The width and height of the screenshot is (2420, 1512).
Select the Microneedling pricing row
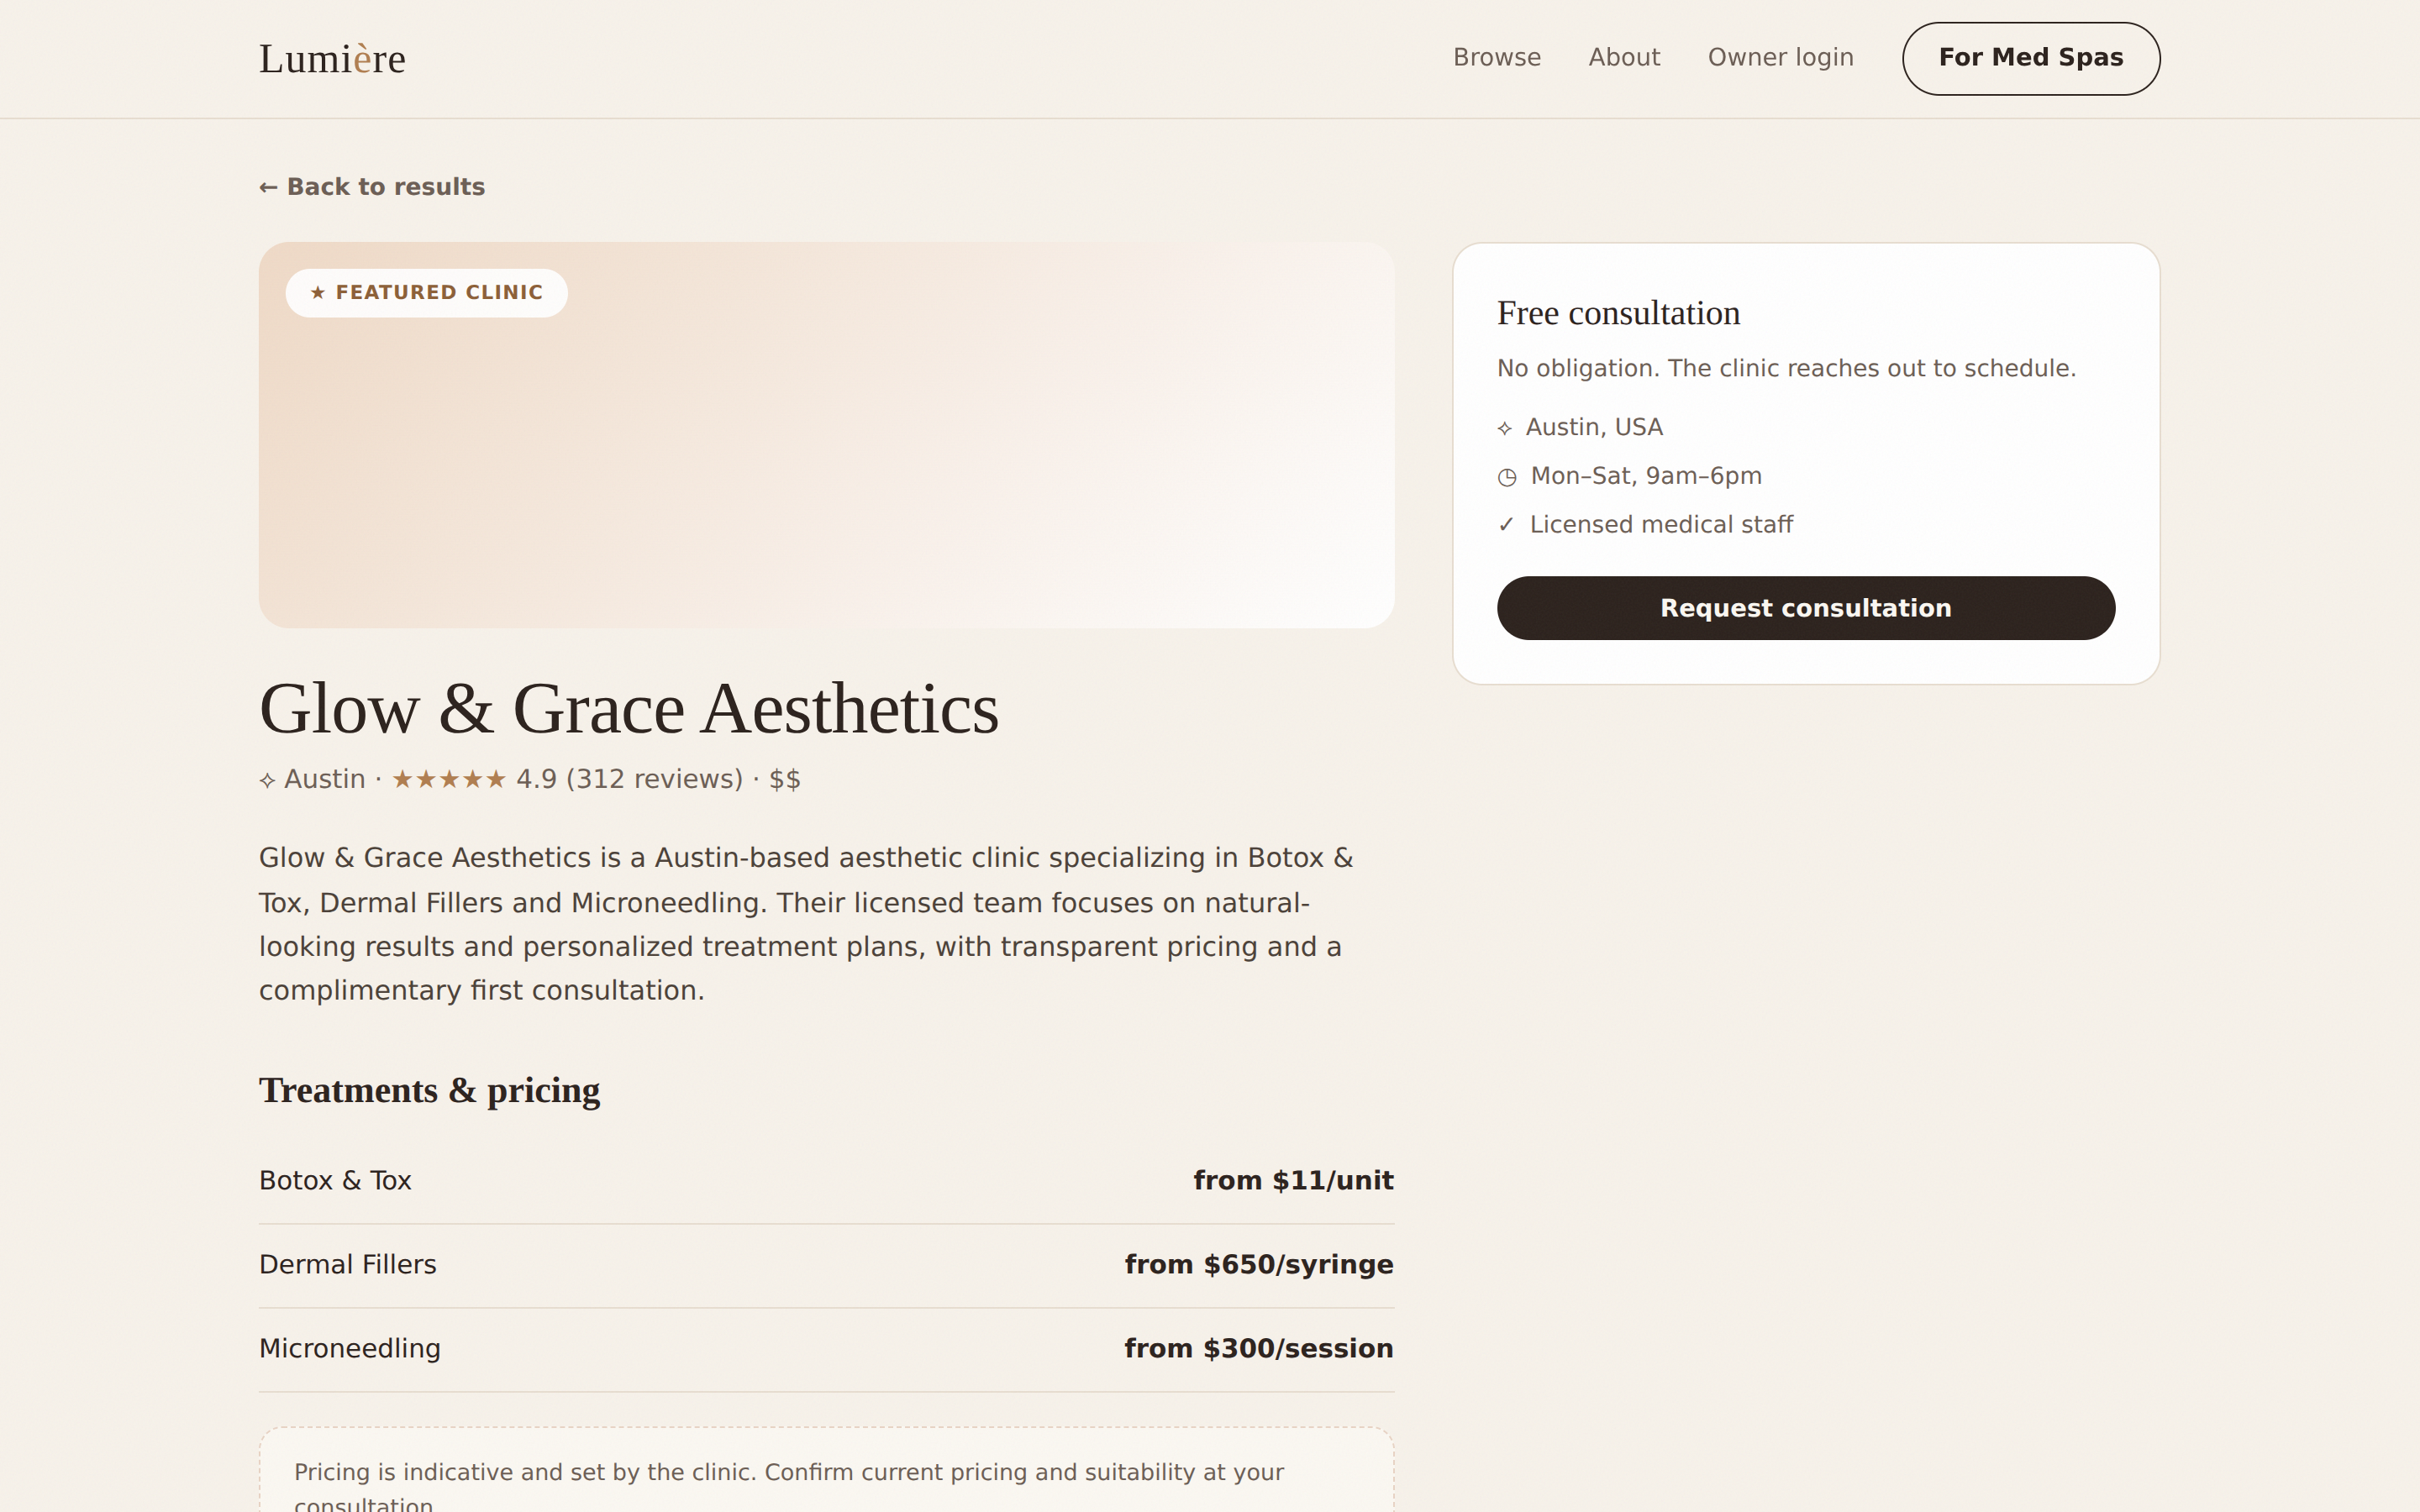pos(826,1349)
